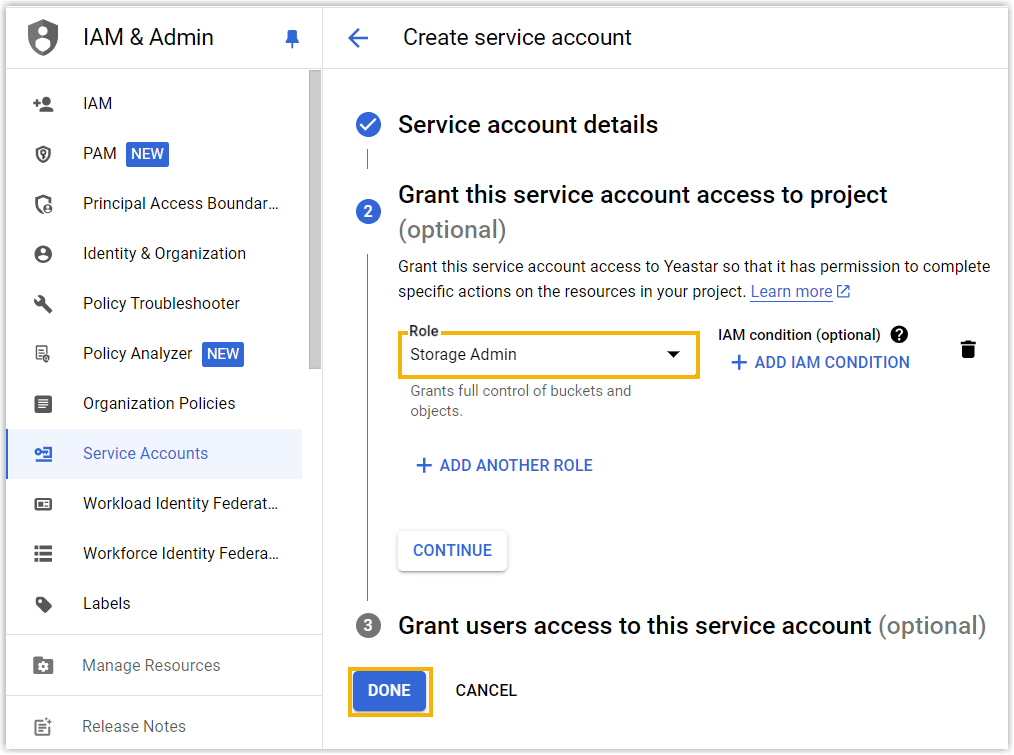Delete the Storage Admin role row
This screenshot has width=1014, height=755.
[968, 348]
